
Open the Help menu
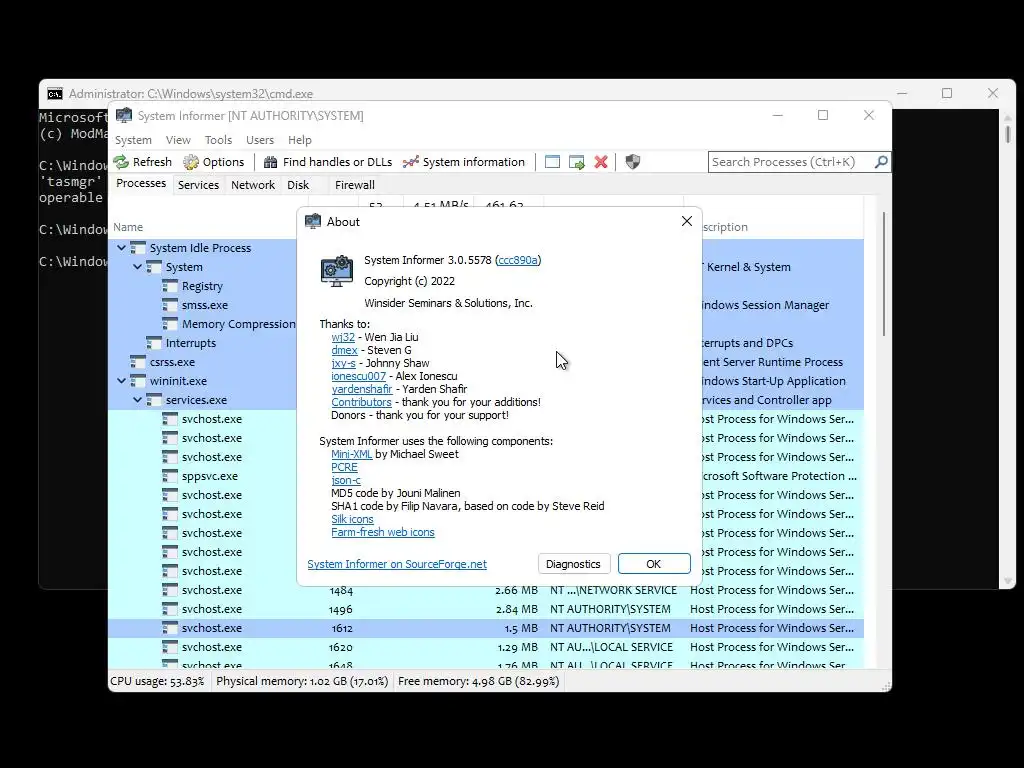tap(300, 140)
